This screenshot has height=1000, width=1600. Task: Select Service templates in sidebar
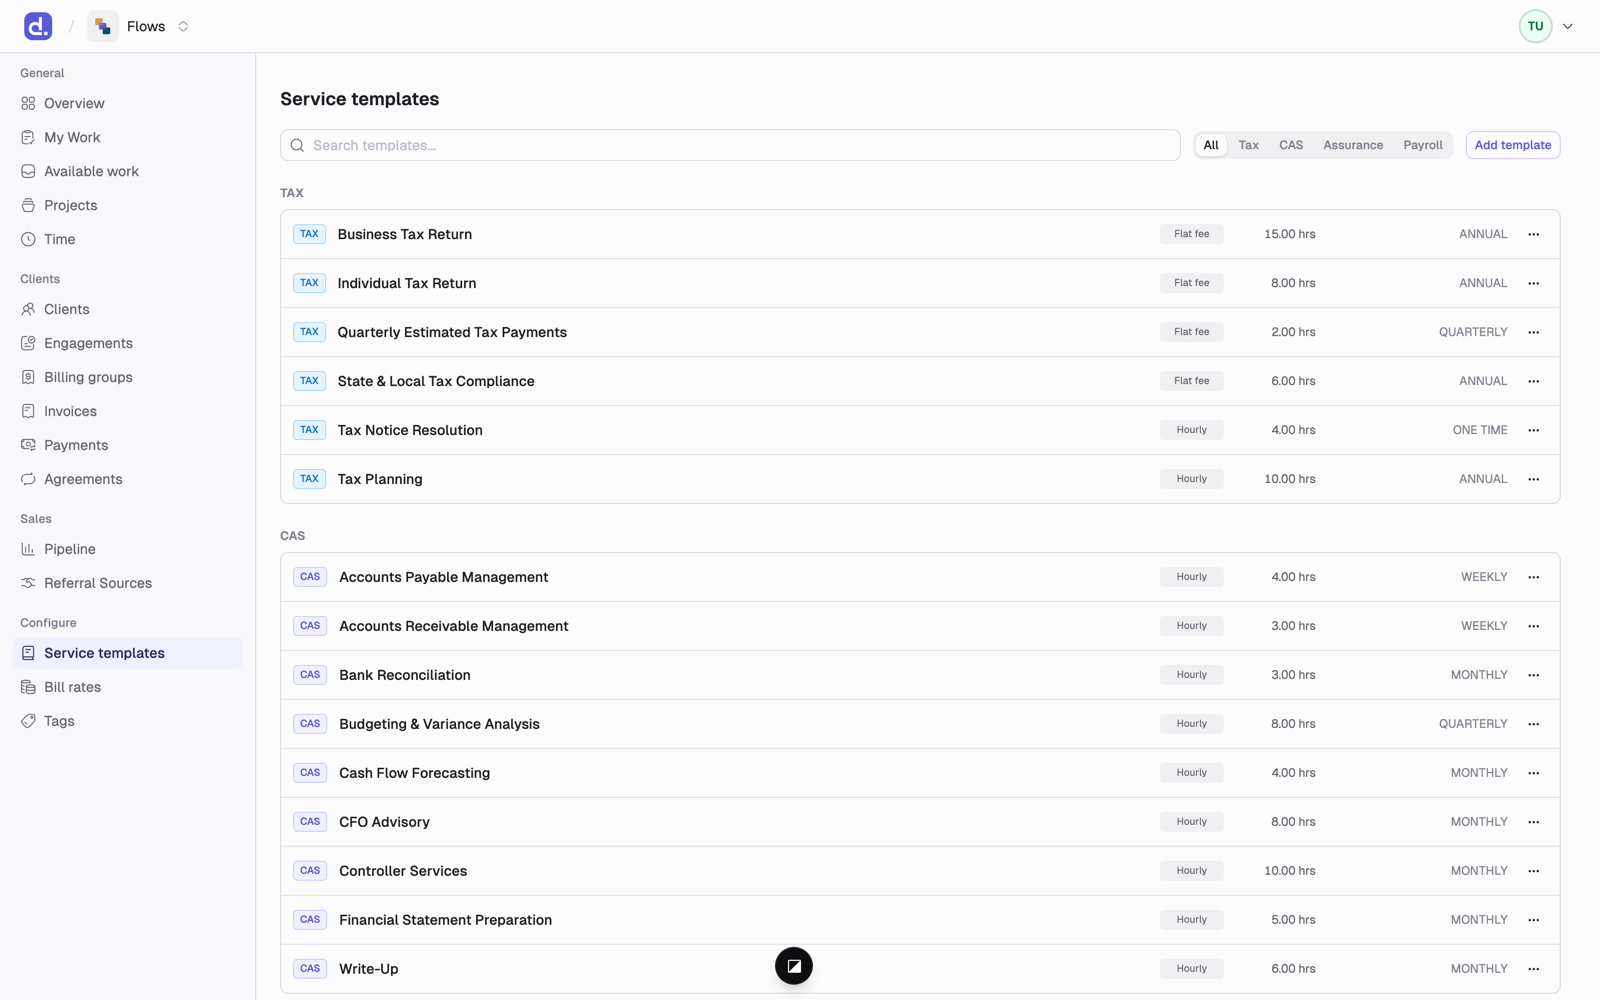click(x=128, y=653)
